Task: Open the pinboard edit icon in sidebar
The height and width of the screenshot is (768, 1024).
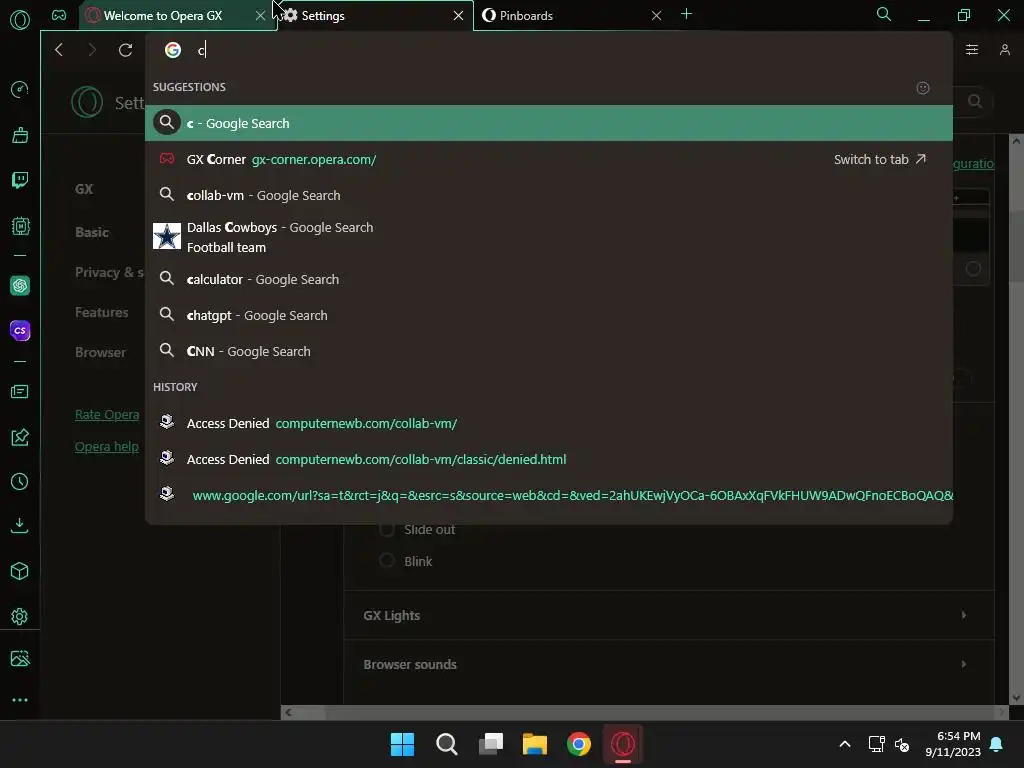Action: 20,437
